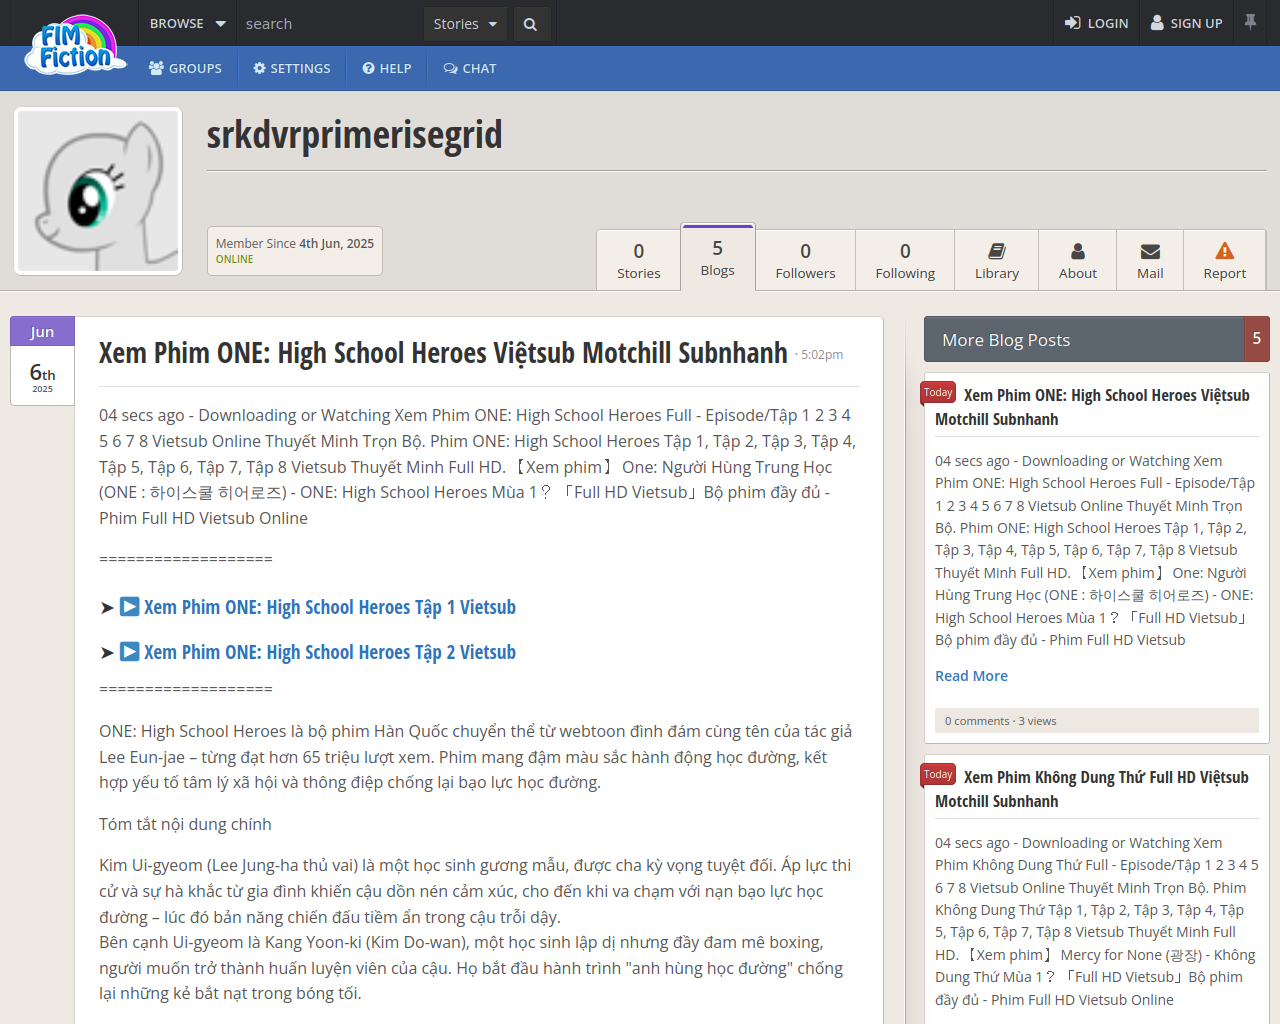Open the Groups menu item
The width and height of the screenshot is (1280, 1024).
(x=186, y=68)
